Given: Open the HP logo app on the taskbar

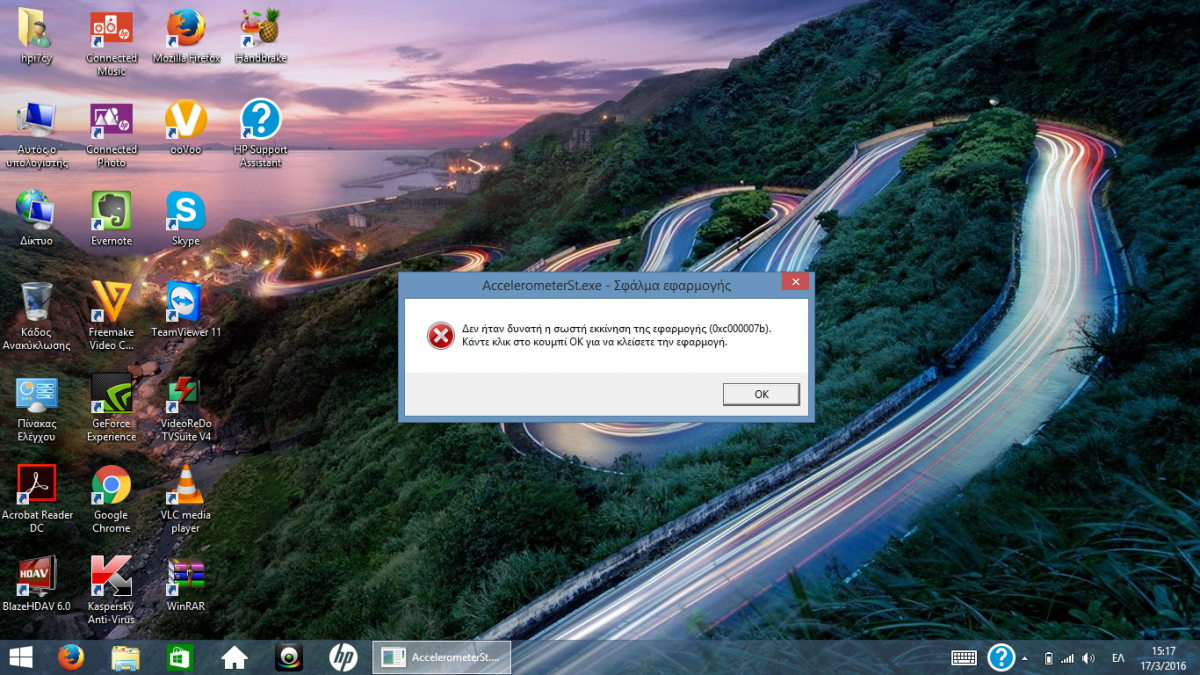Looking at the screenshot, I should pos(343,657).
